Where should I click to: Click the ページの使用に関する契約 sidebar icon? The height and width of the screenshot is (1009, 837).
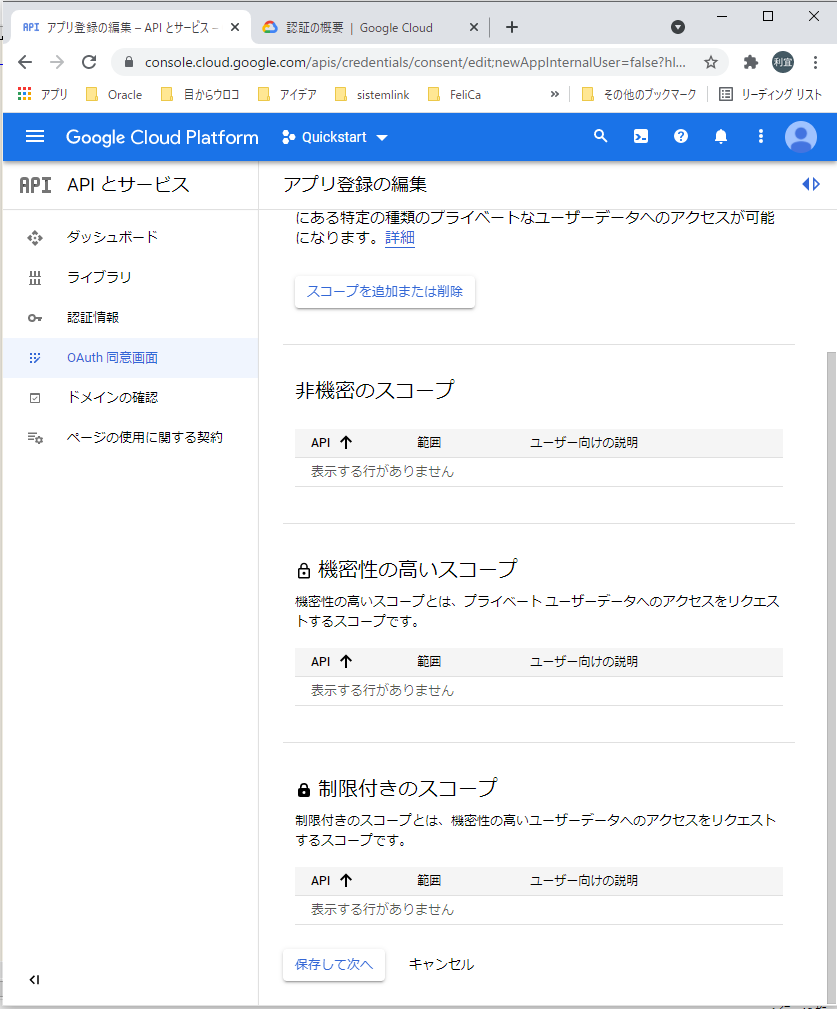34,437
